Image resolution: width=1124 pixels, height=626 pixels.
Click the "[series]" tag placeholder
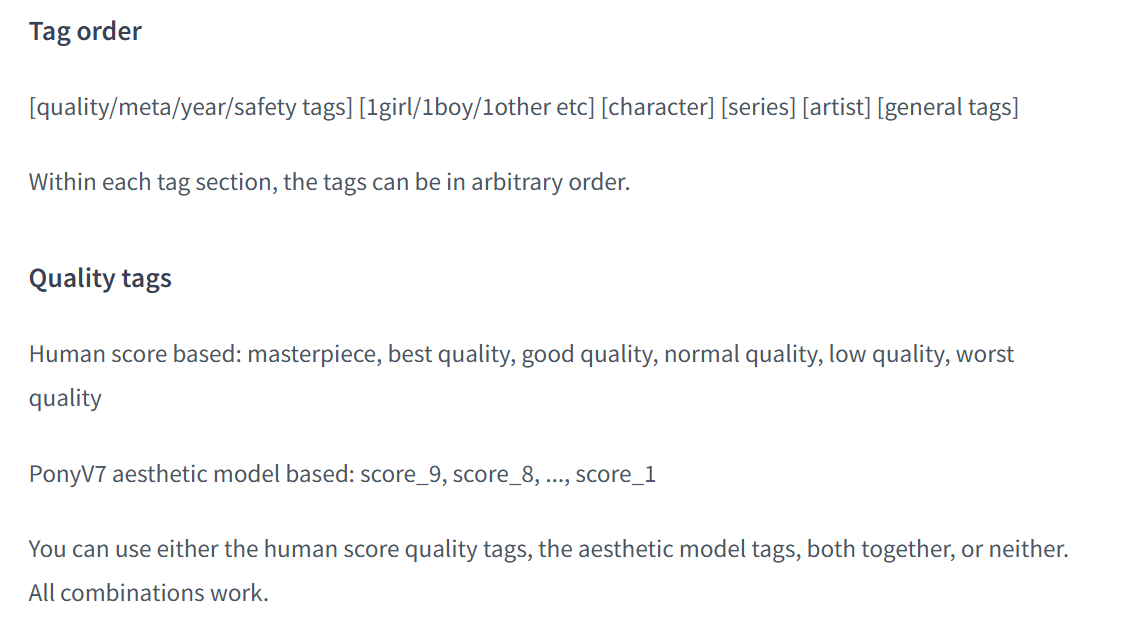coord(757,107)
